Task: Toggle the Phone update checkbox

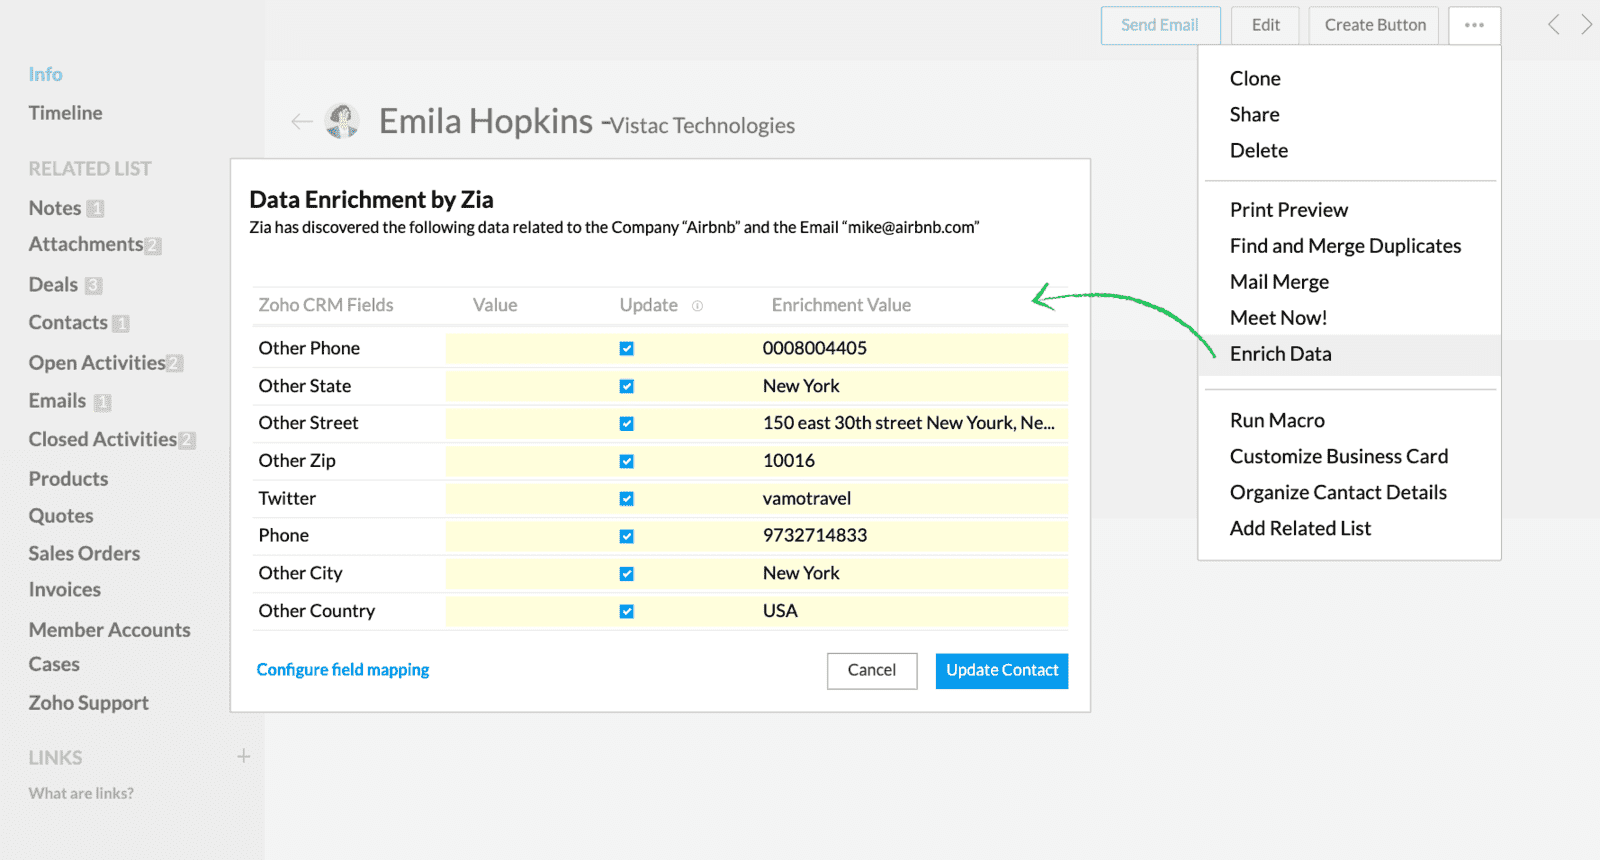Action: tap(626, 536)
